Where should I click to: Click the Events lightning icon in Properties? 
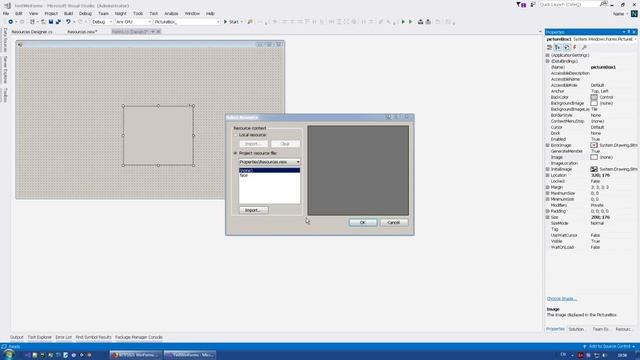(x=575, y=47)
